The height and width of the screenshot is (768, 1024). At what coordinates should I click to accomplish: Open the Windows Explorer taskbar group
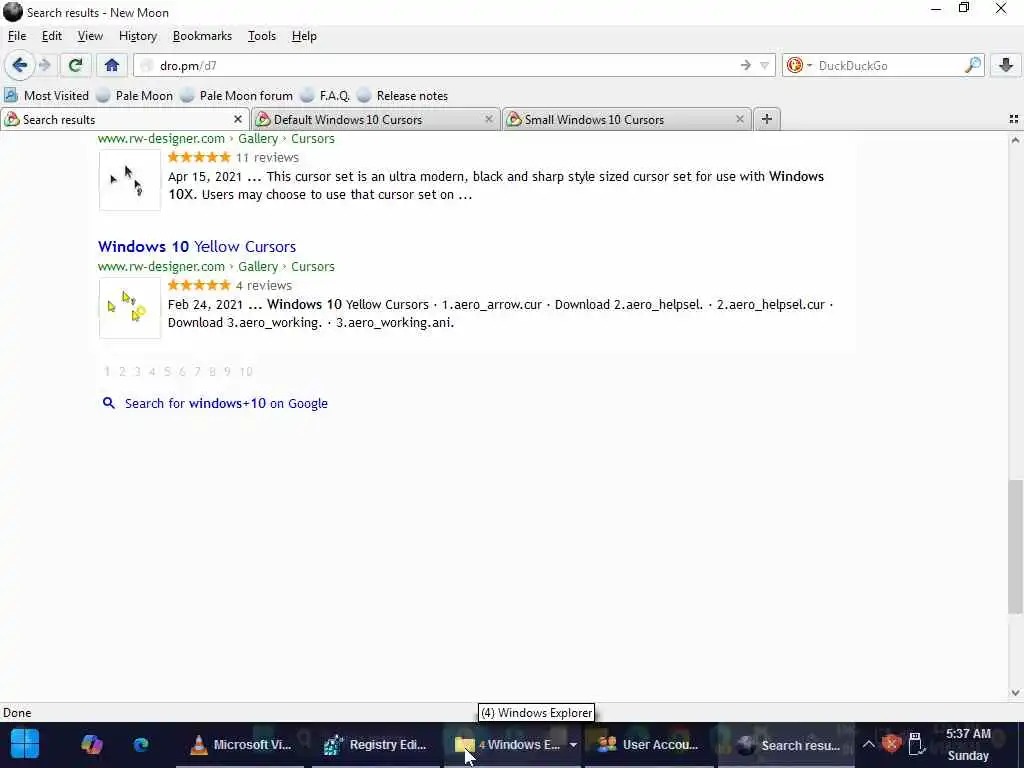[x=506, y=744]
